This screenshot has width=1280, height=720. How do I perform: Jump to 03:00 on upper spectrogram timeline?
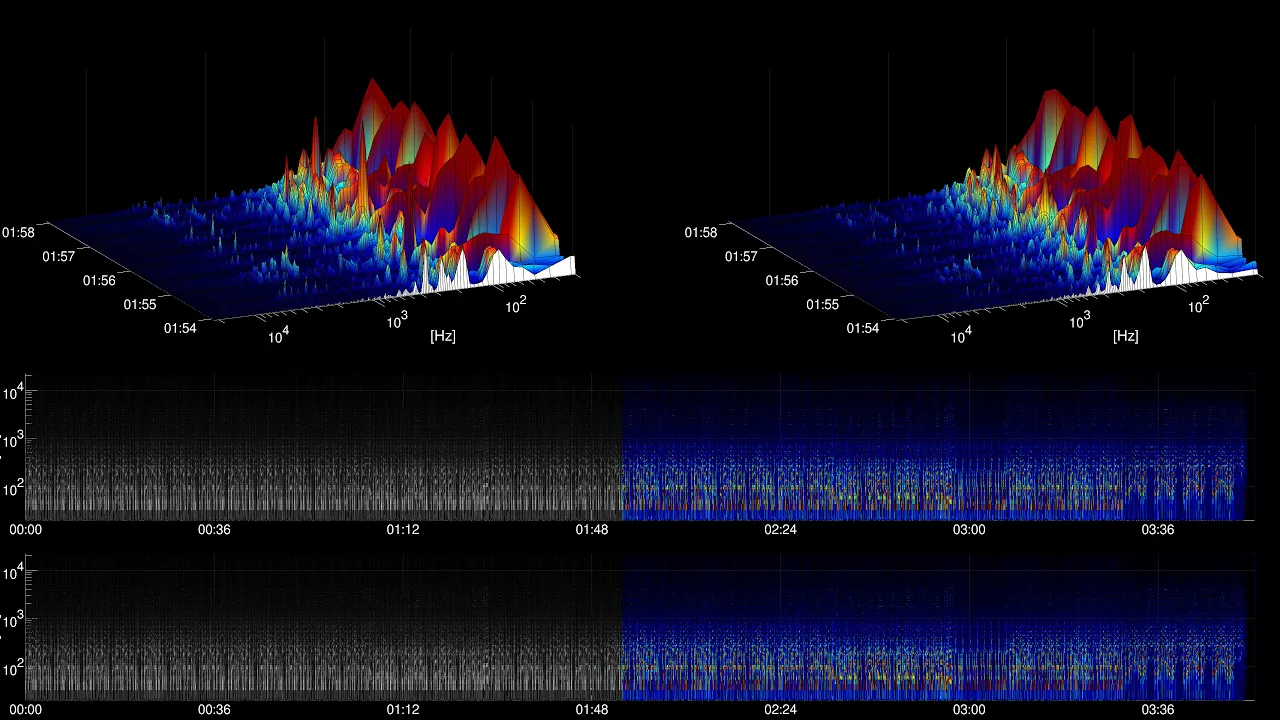(969, 530)
